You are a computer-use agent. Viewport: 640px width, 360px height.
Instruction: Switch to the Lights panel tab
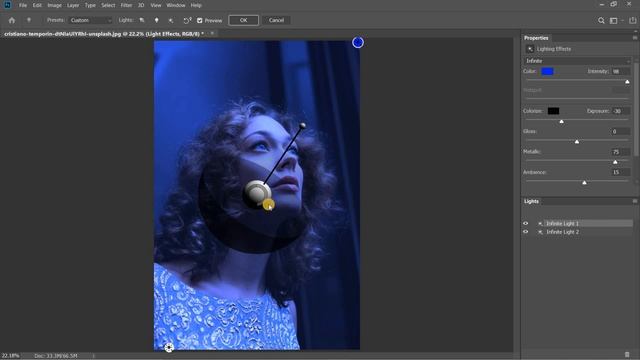pos(531,201)
